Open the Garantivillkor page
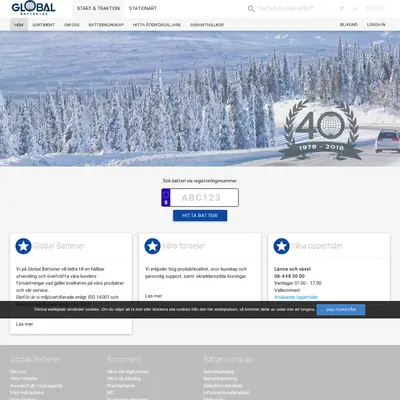 (x=207, y=25)
